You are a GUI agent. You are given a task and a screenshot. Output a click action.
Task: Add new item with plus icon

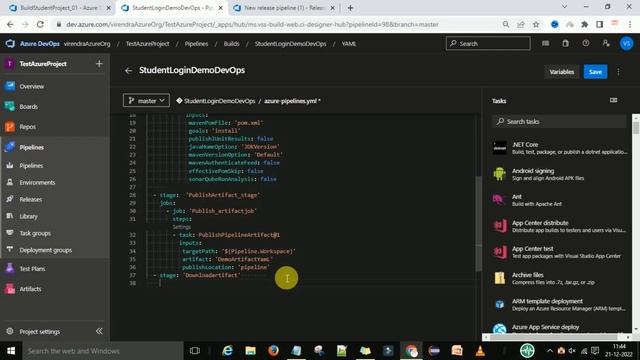(x=99, y=64)
